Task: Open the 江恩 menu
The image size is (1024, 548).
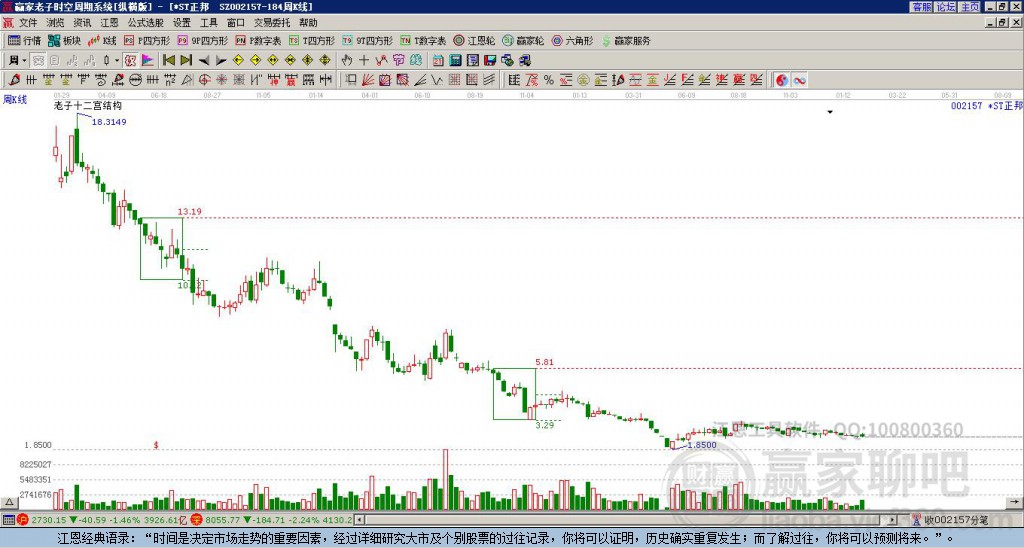Action: click(x=109, y=23)
